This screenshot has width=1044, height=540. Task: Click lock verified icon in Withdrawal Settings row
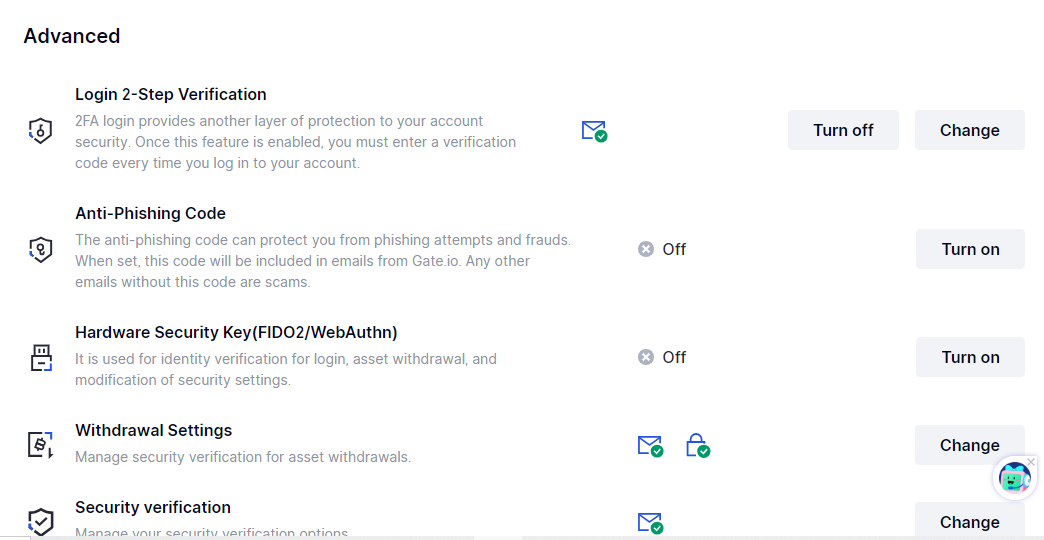coord(698,445)
